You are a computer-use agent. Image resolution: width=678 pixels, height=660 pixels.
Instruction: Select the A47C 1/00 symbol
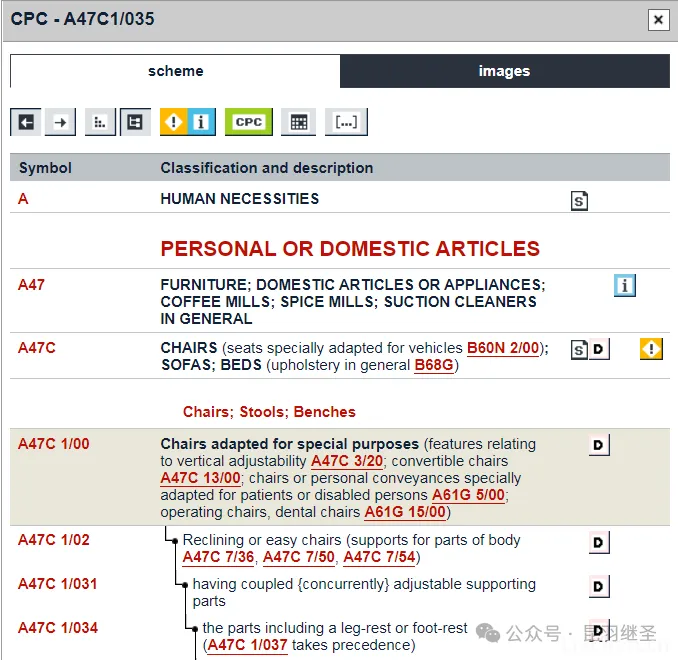tap(53, 444)
